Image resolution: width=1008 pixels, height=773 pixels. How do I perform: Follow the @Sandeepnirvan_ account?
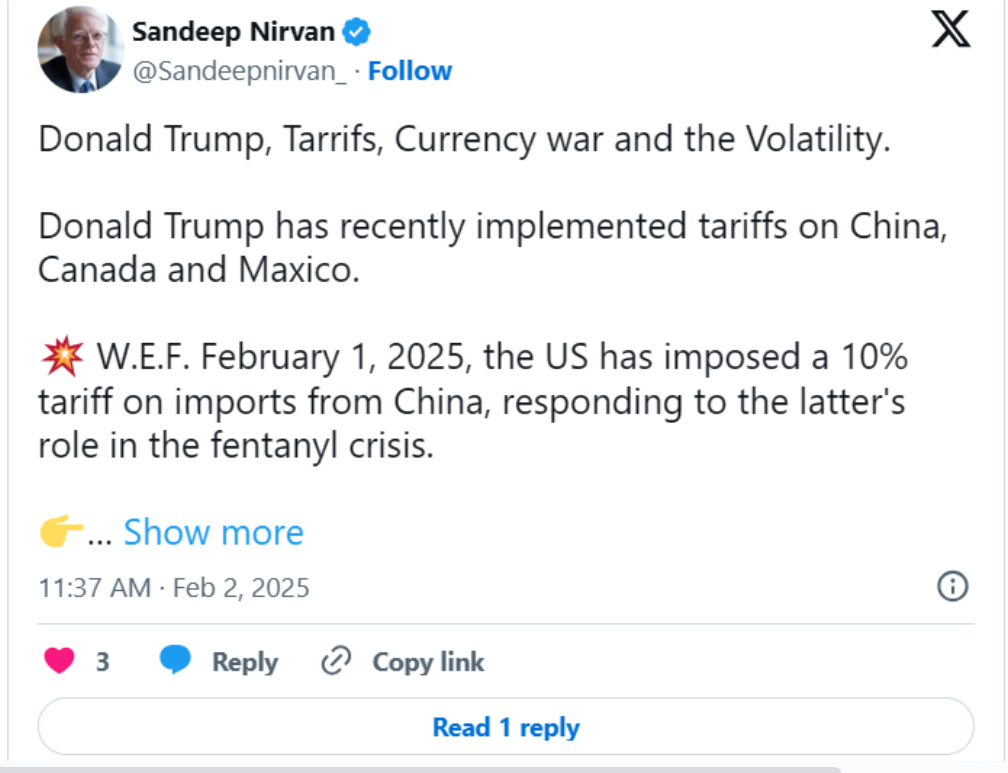point(410,71)
